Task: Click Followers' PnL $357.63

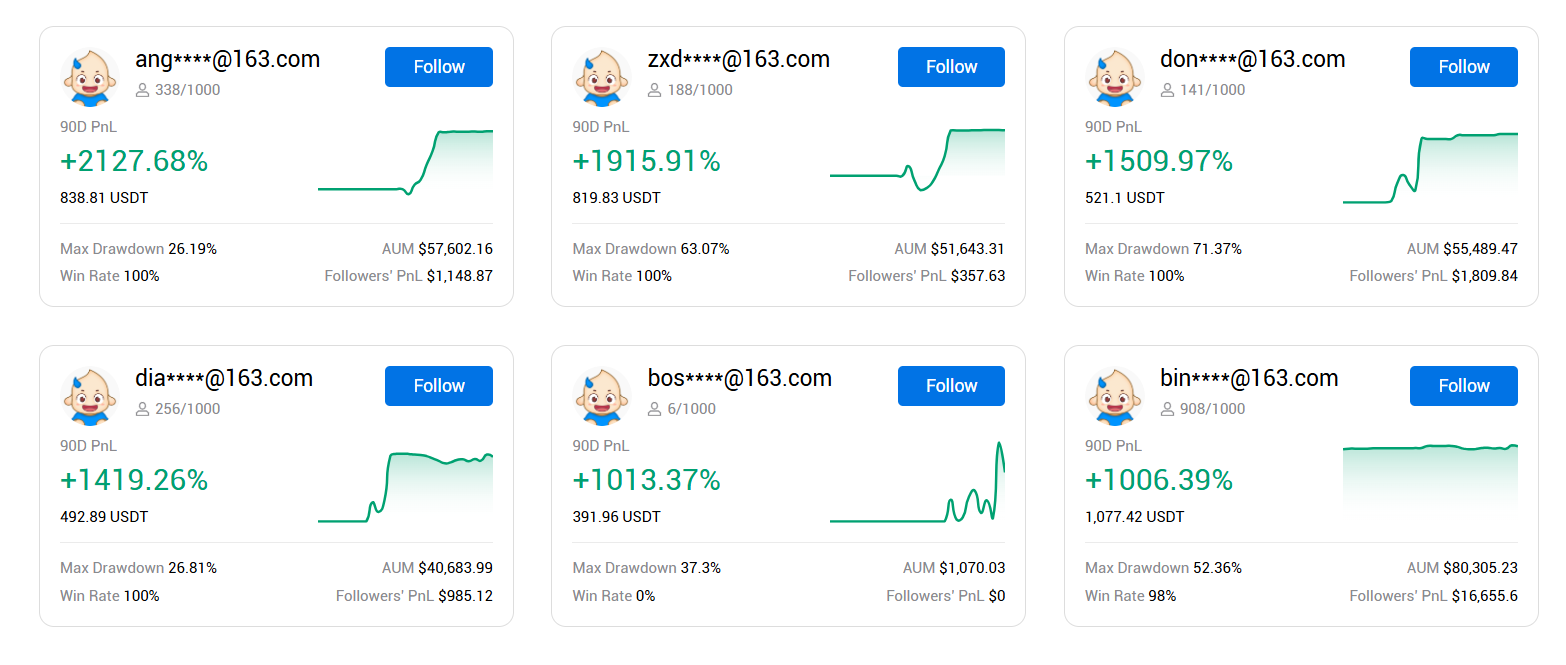Action: click(978, 276)
